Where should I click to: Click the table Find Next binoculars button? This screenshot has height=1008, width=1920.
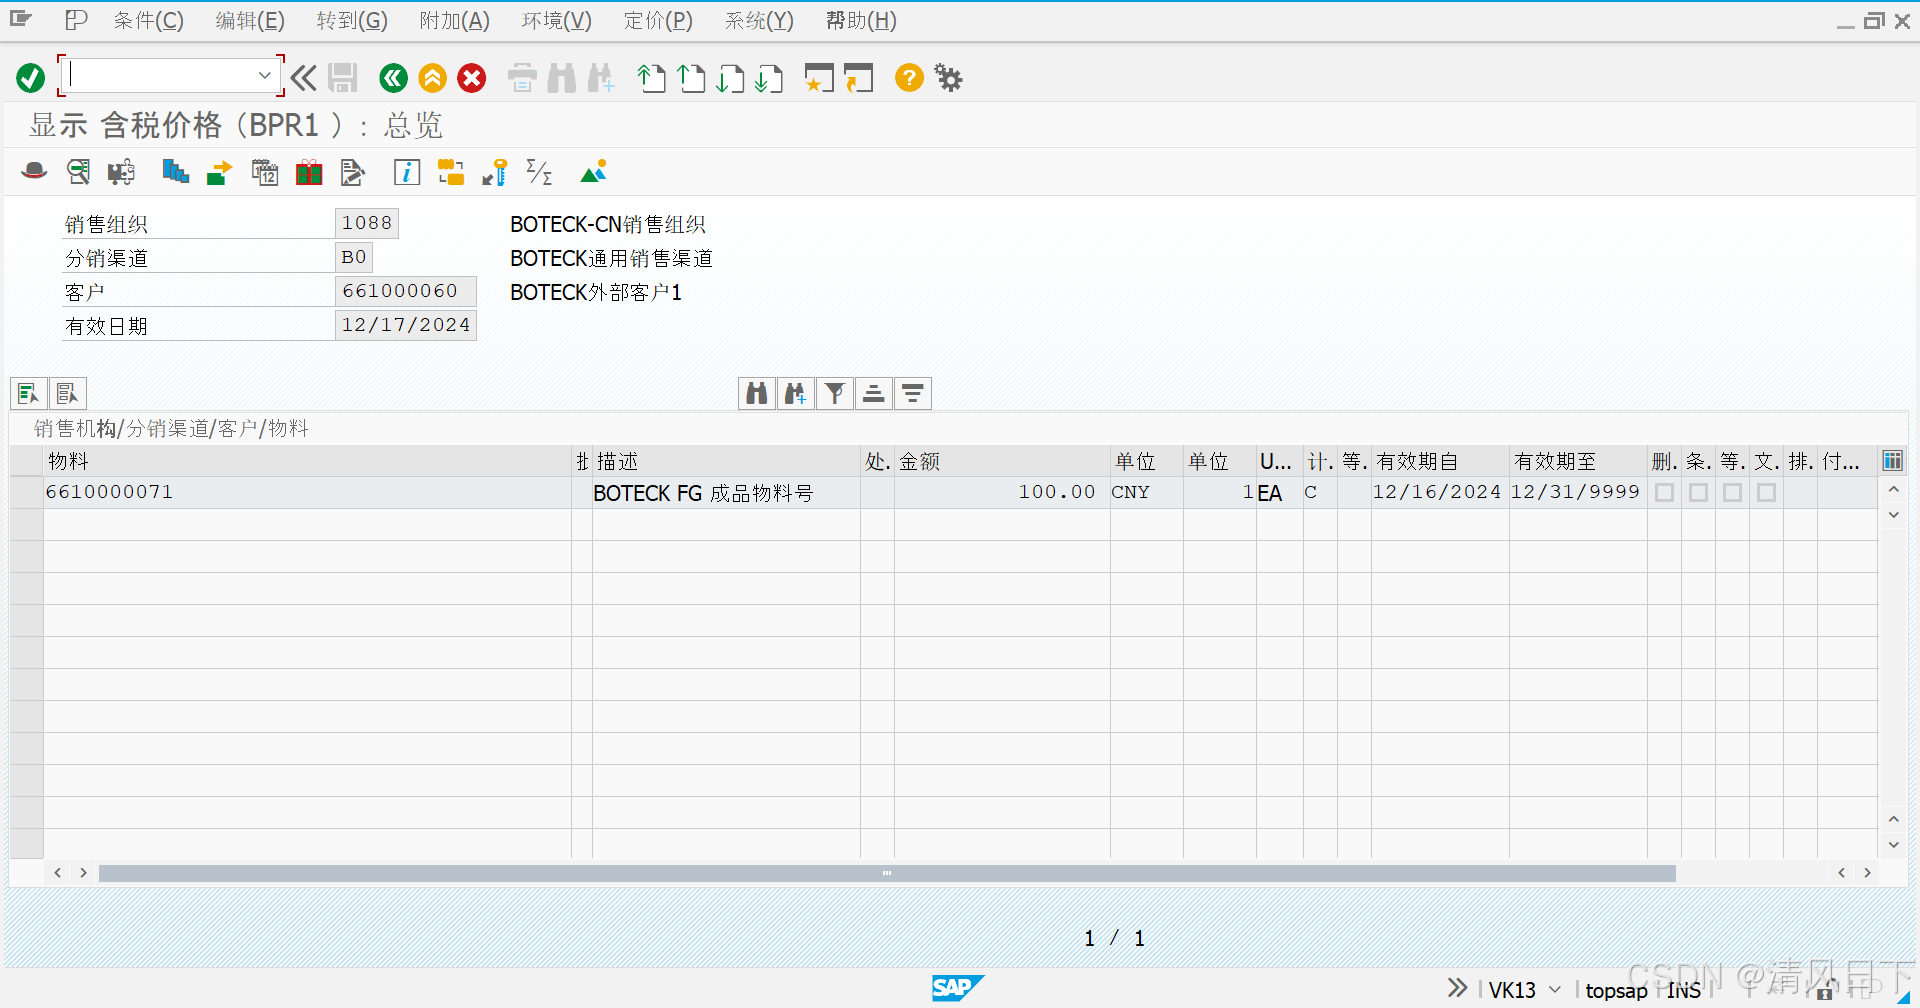click(796, 393)
